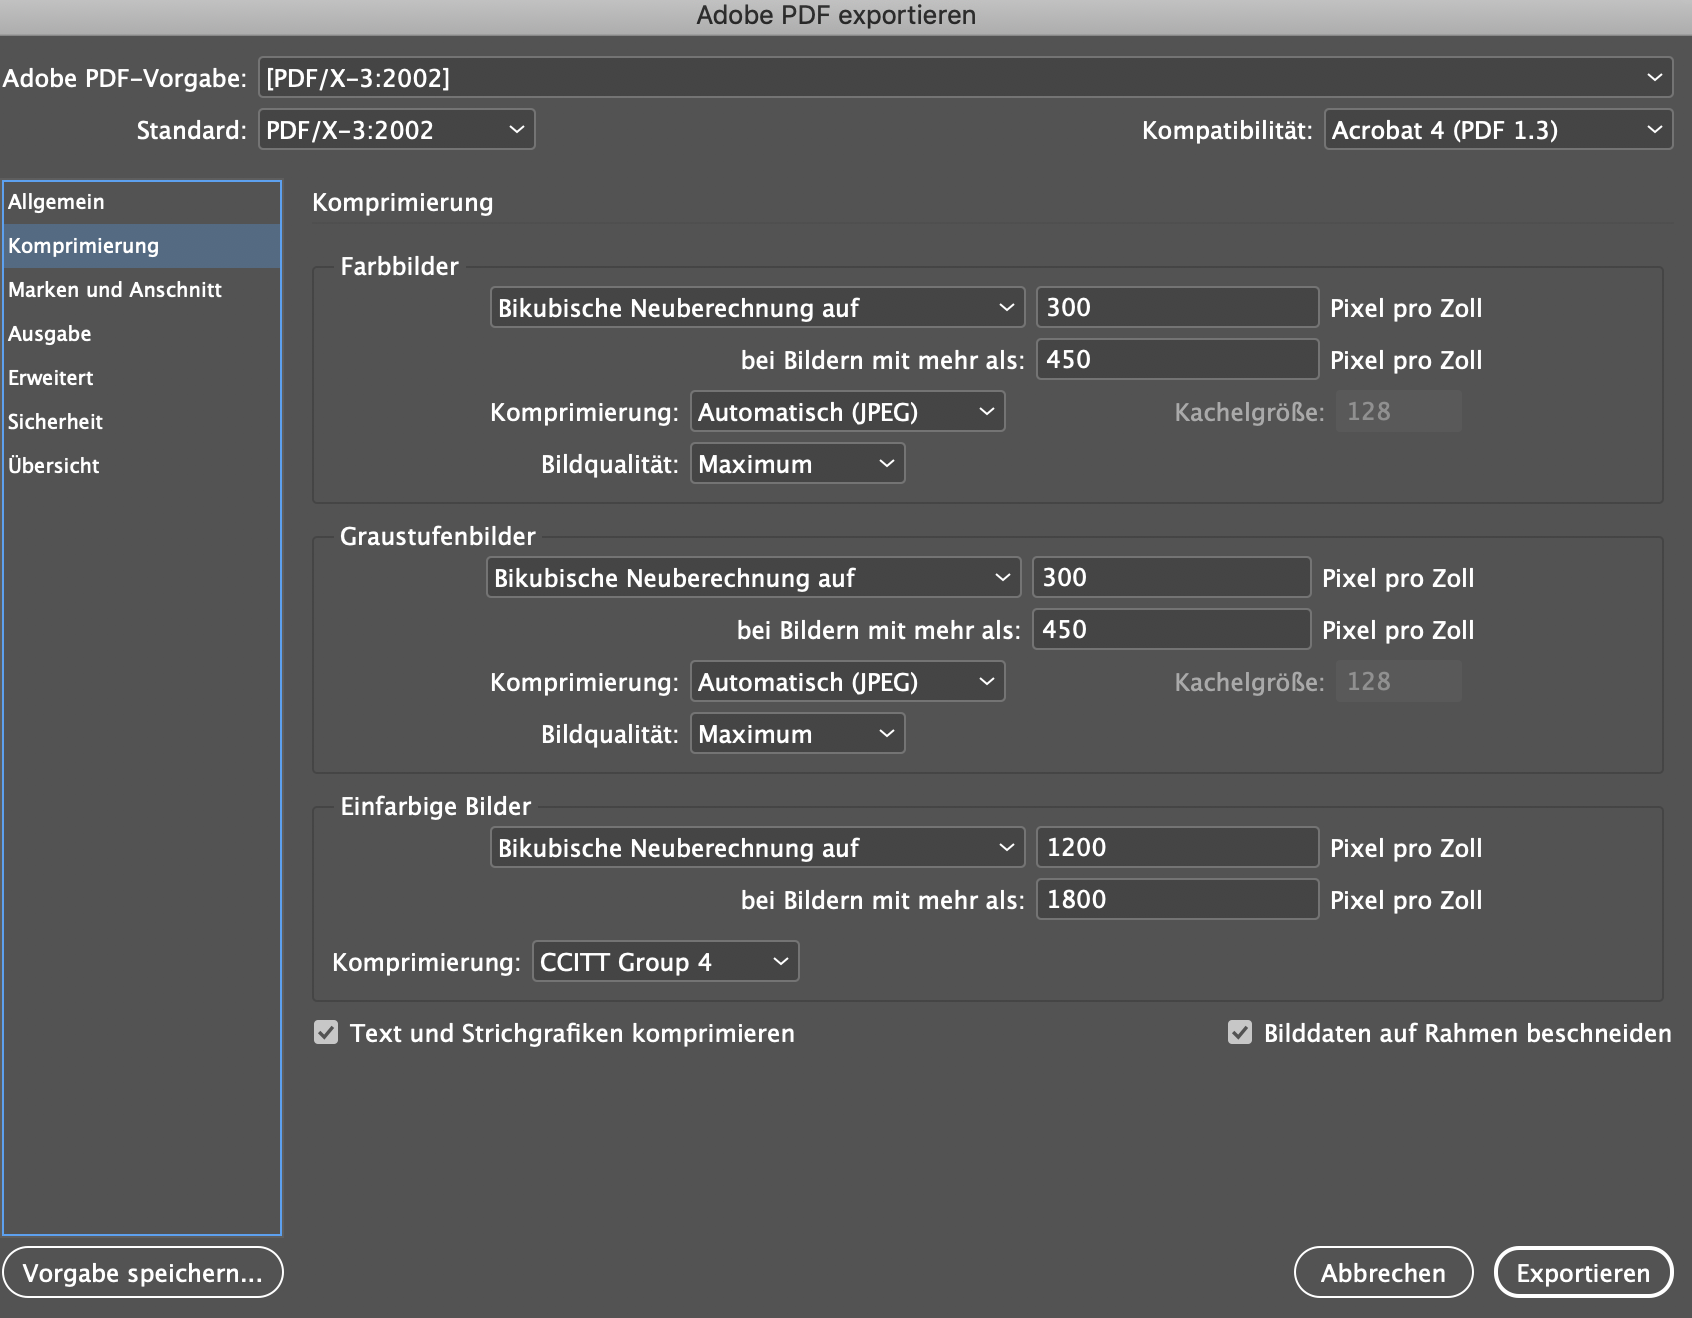
Task: Switch to the Ausgabe section
Action: (x=142, y=334)
